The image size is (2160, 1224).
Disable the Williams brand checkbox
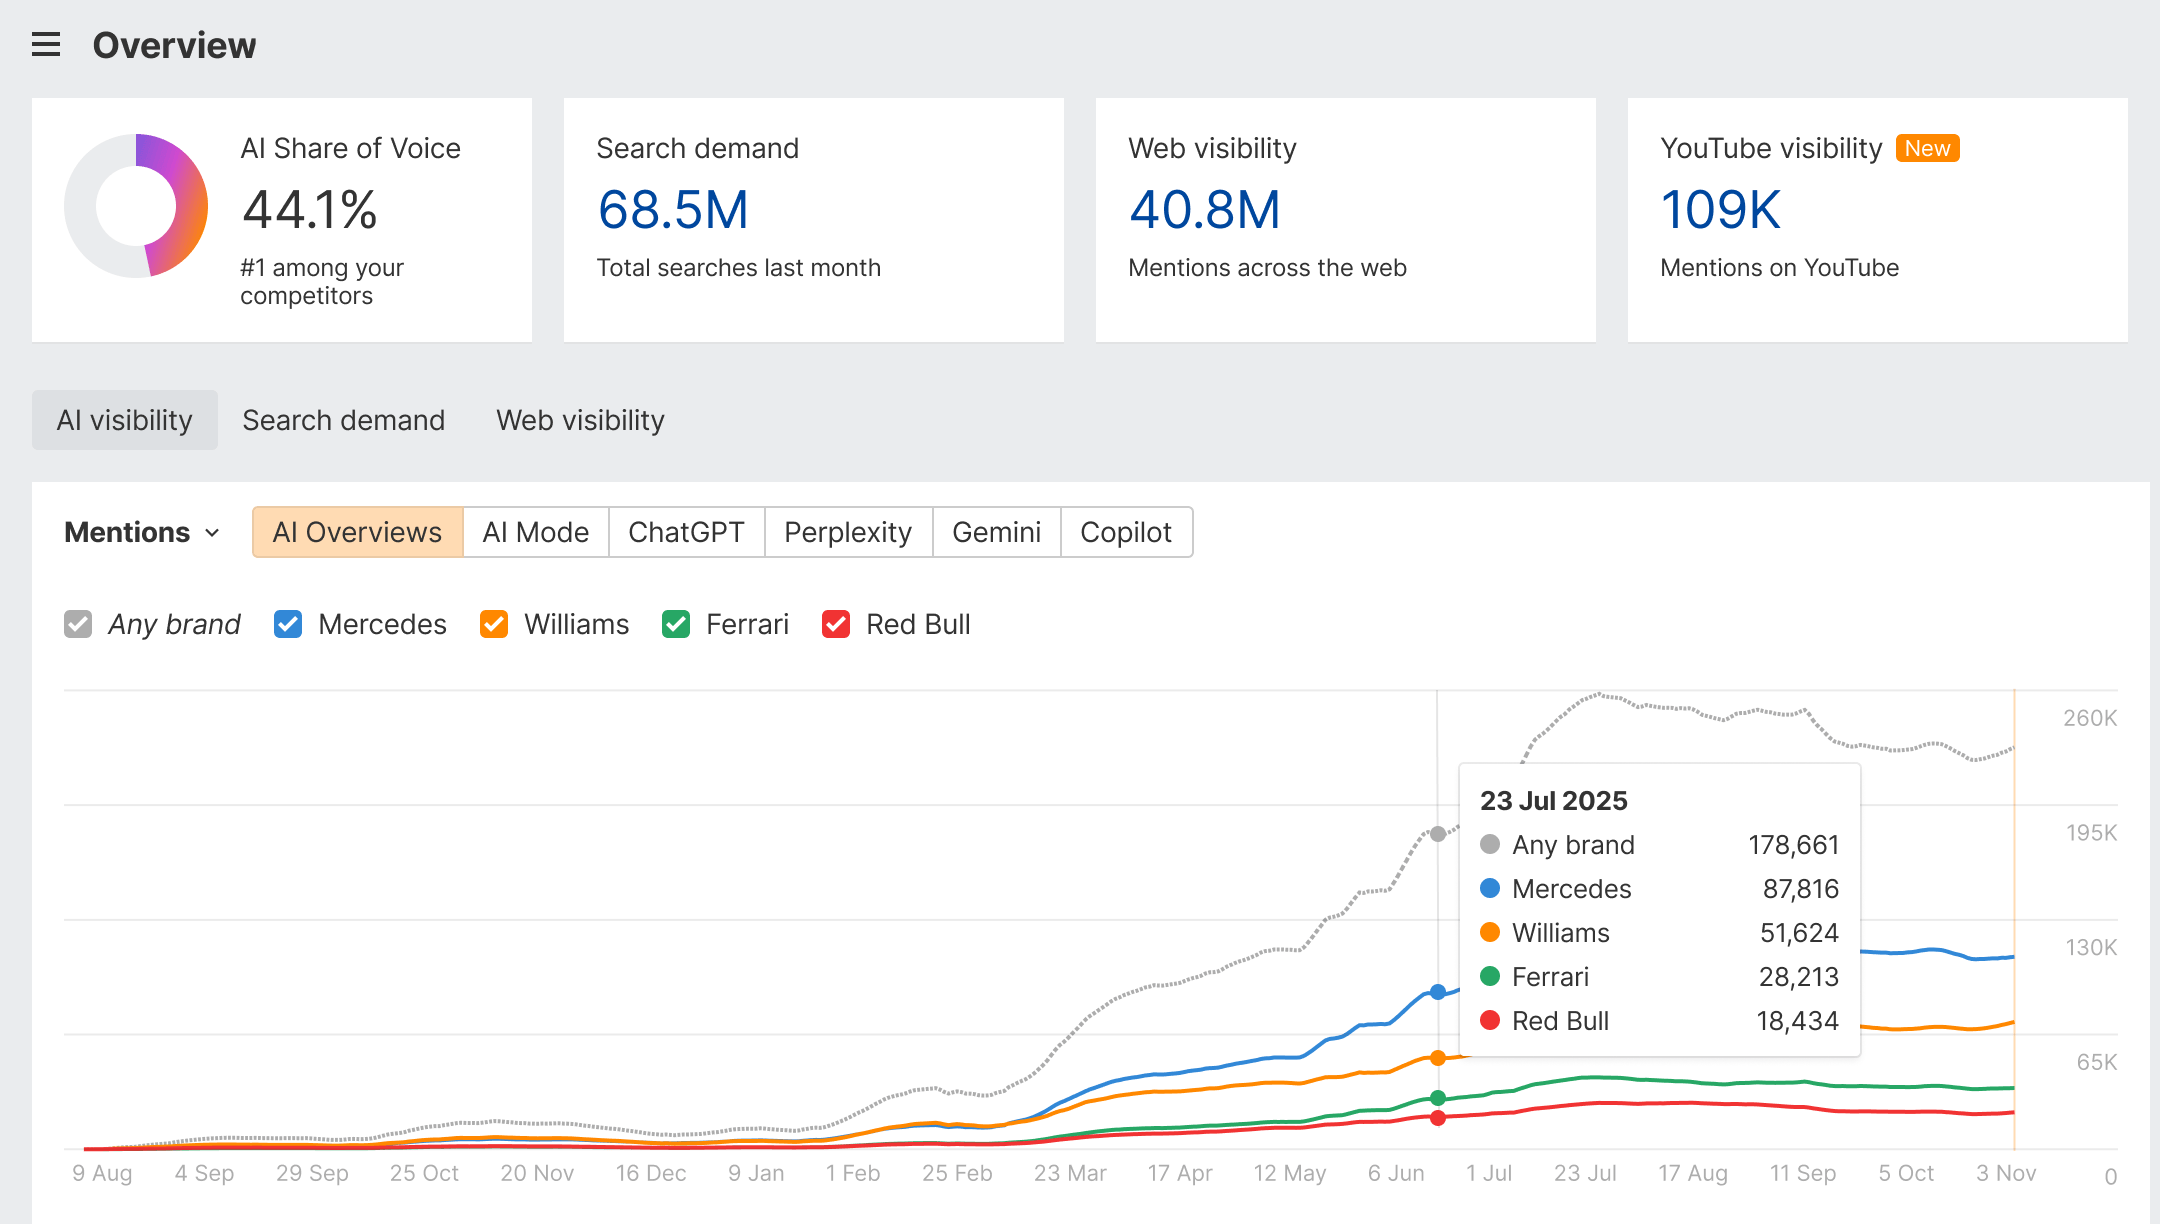[493, 624]
